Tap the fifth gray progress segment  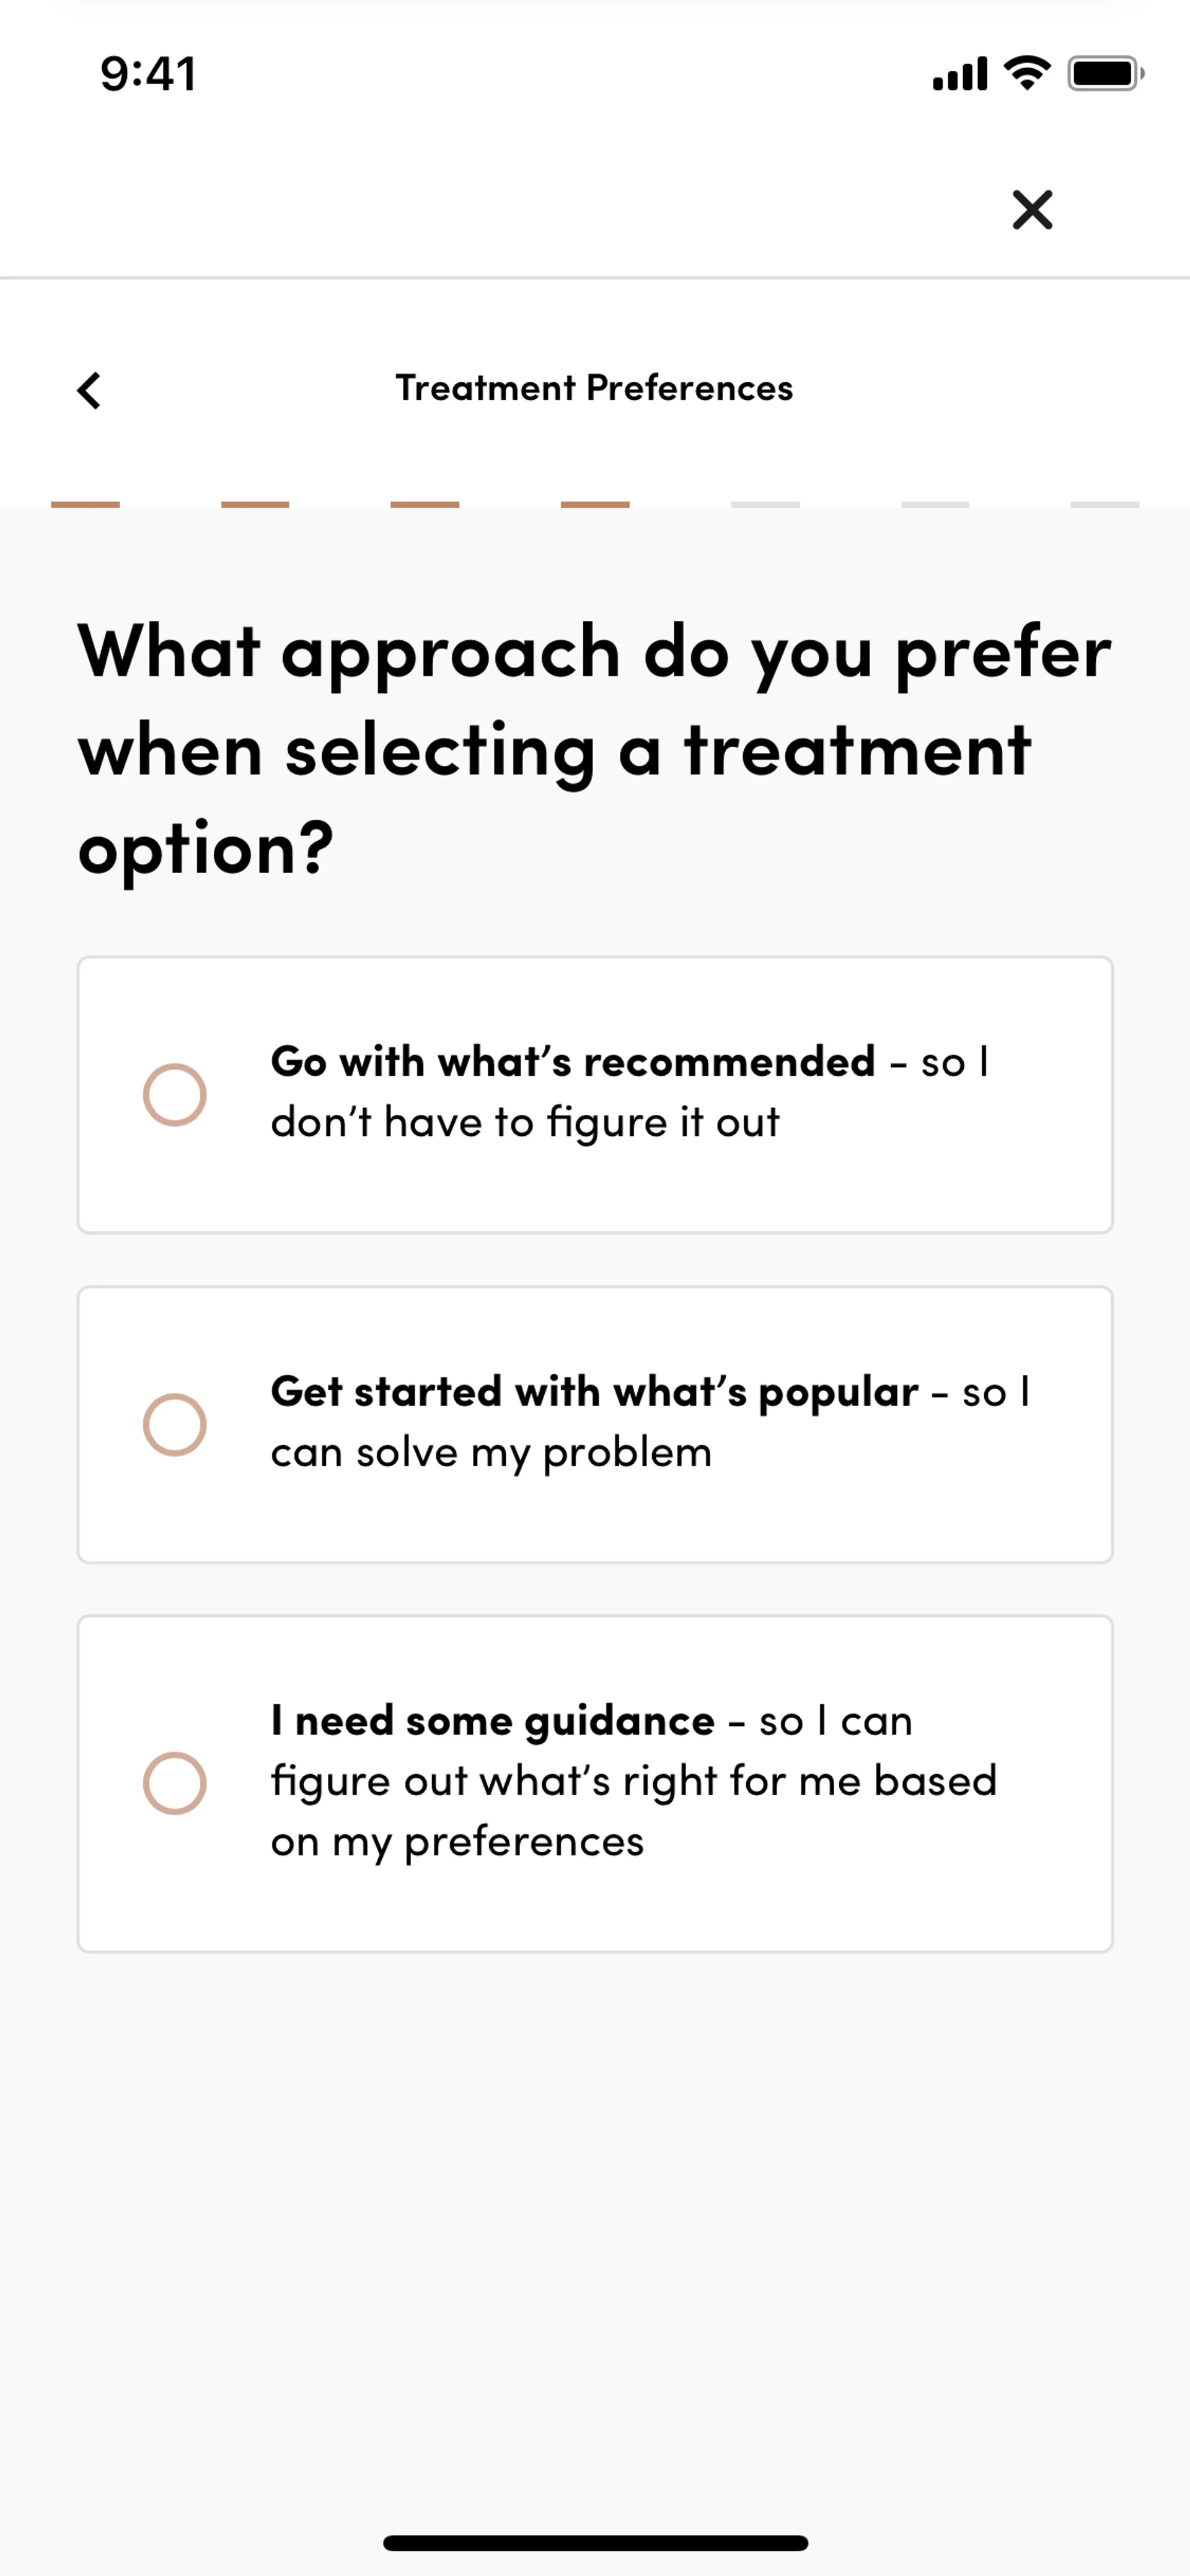[765, 505]
